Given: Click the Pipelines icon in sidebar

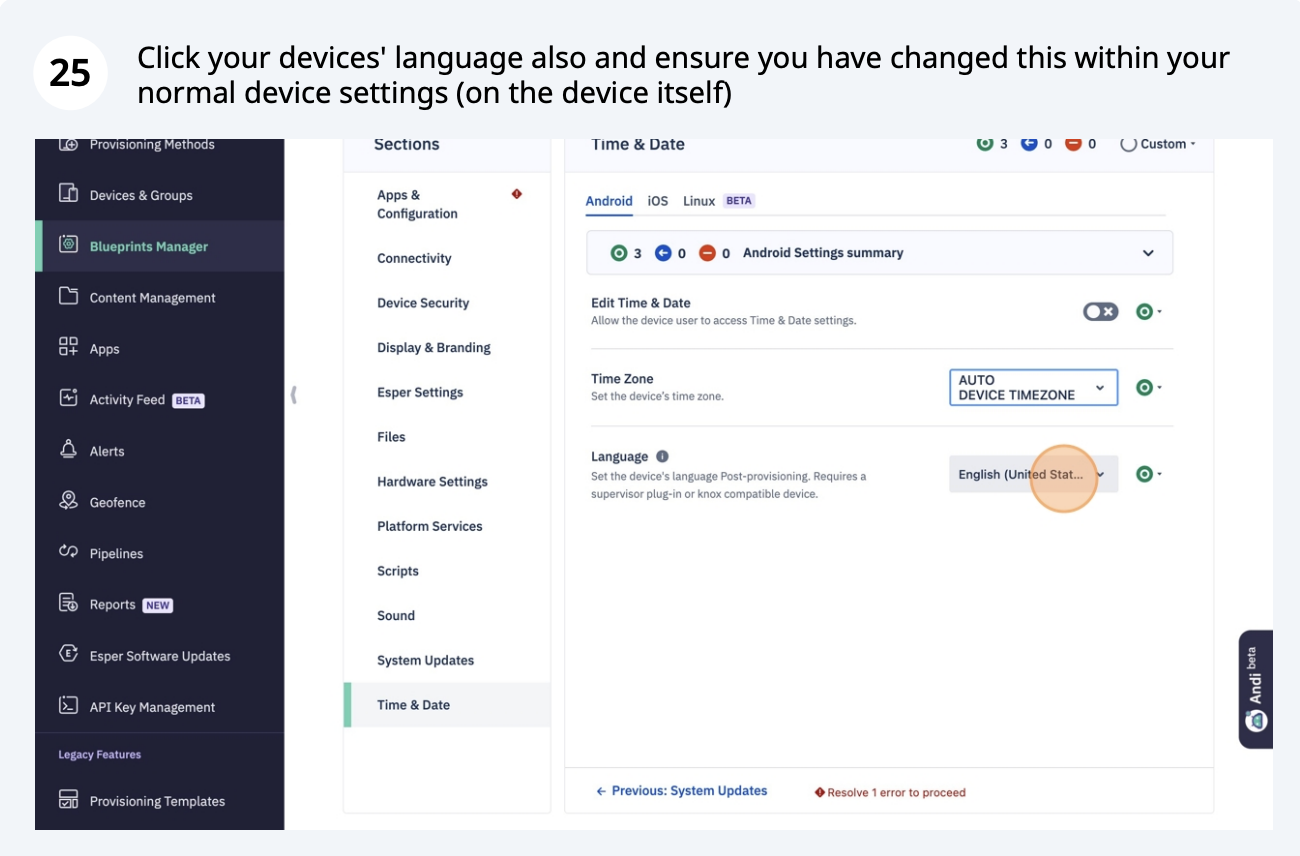Looking at the screenshot, I should coord(68,552).
